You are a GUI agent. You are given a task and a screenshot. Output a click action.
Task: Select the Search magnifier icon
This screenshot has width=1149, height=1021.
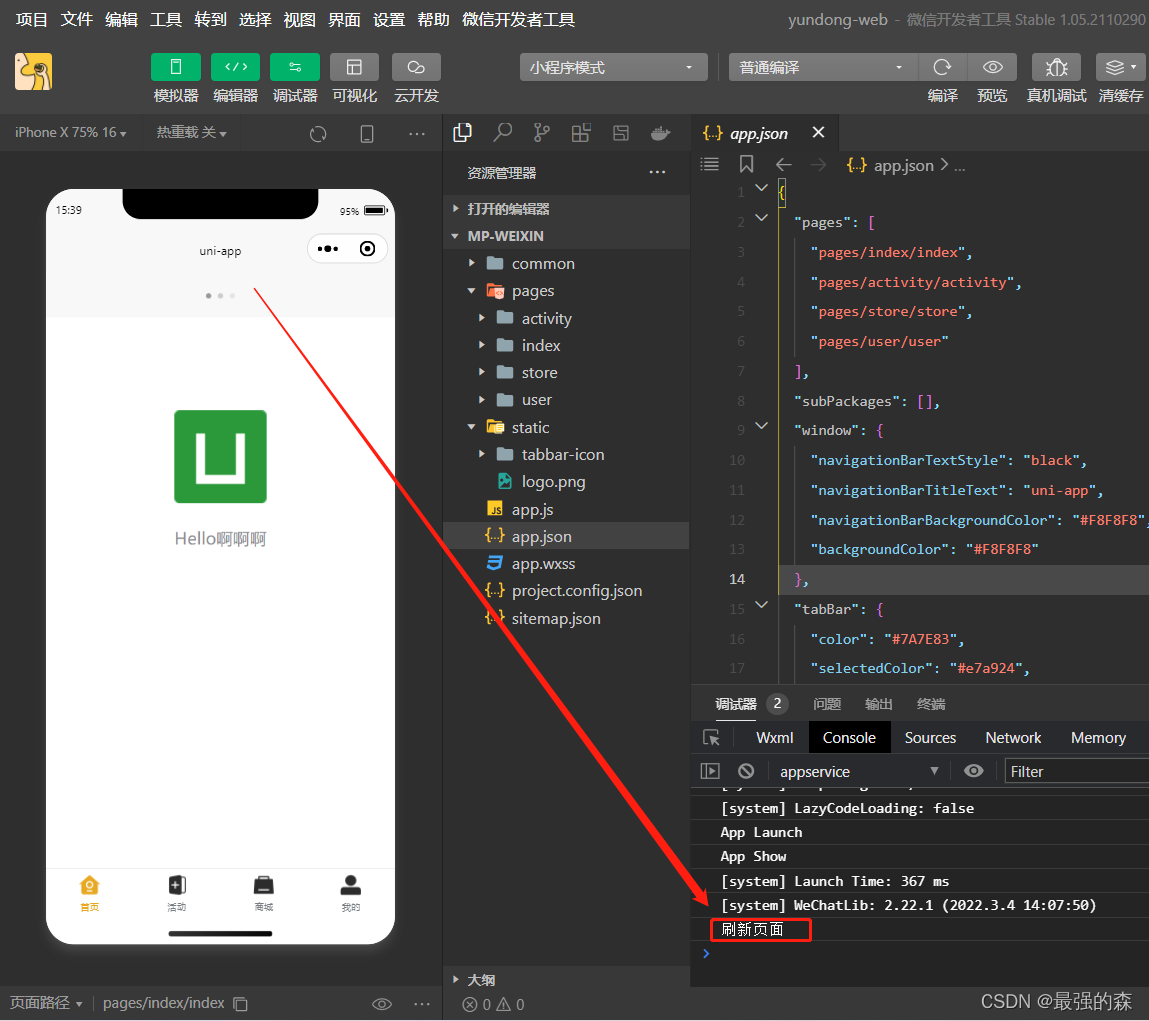(502, 133)
